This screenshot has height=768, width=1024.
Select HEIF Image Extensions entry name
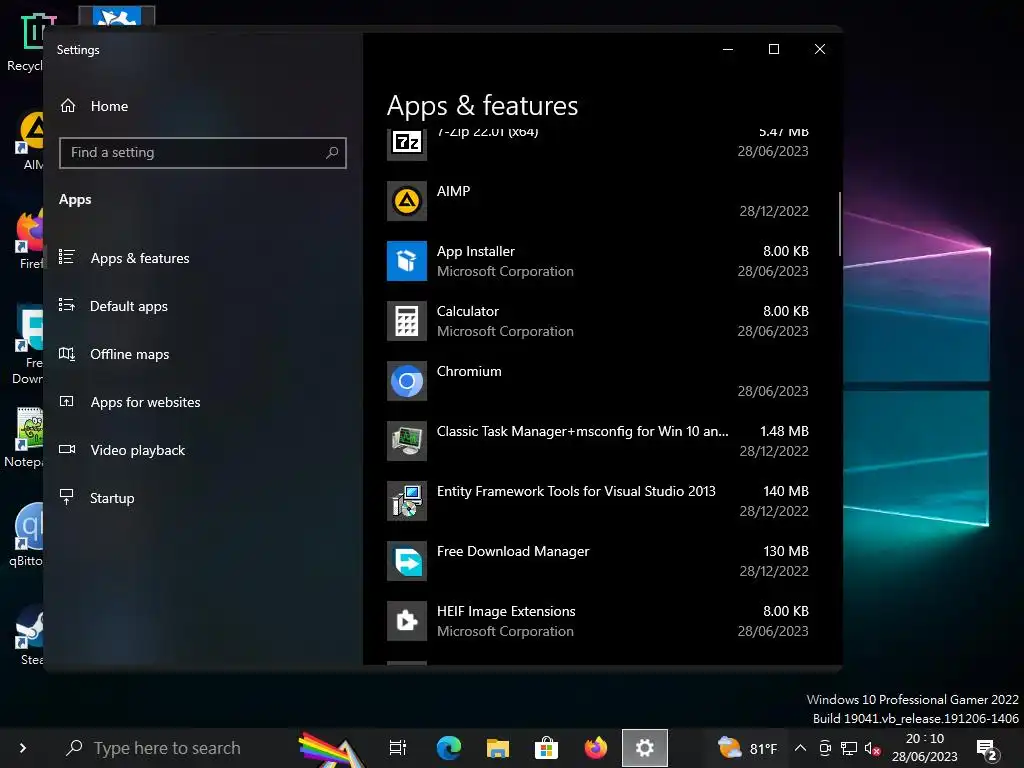coord(506,612)
